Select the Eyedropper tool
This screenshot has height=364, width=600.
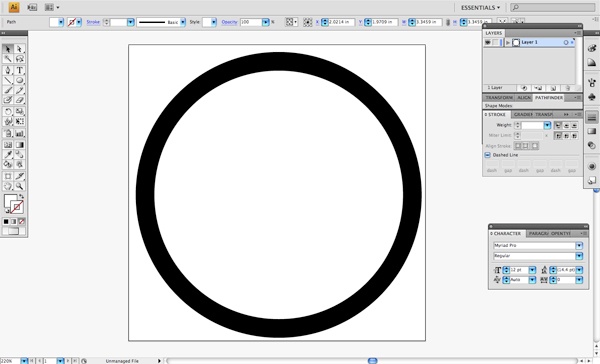(x=8, y=154)
